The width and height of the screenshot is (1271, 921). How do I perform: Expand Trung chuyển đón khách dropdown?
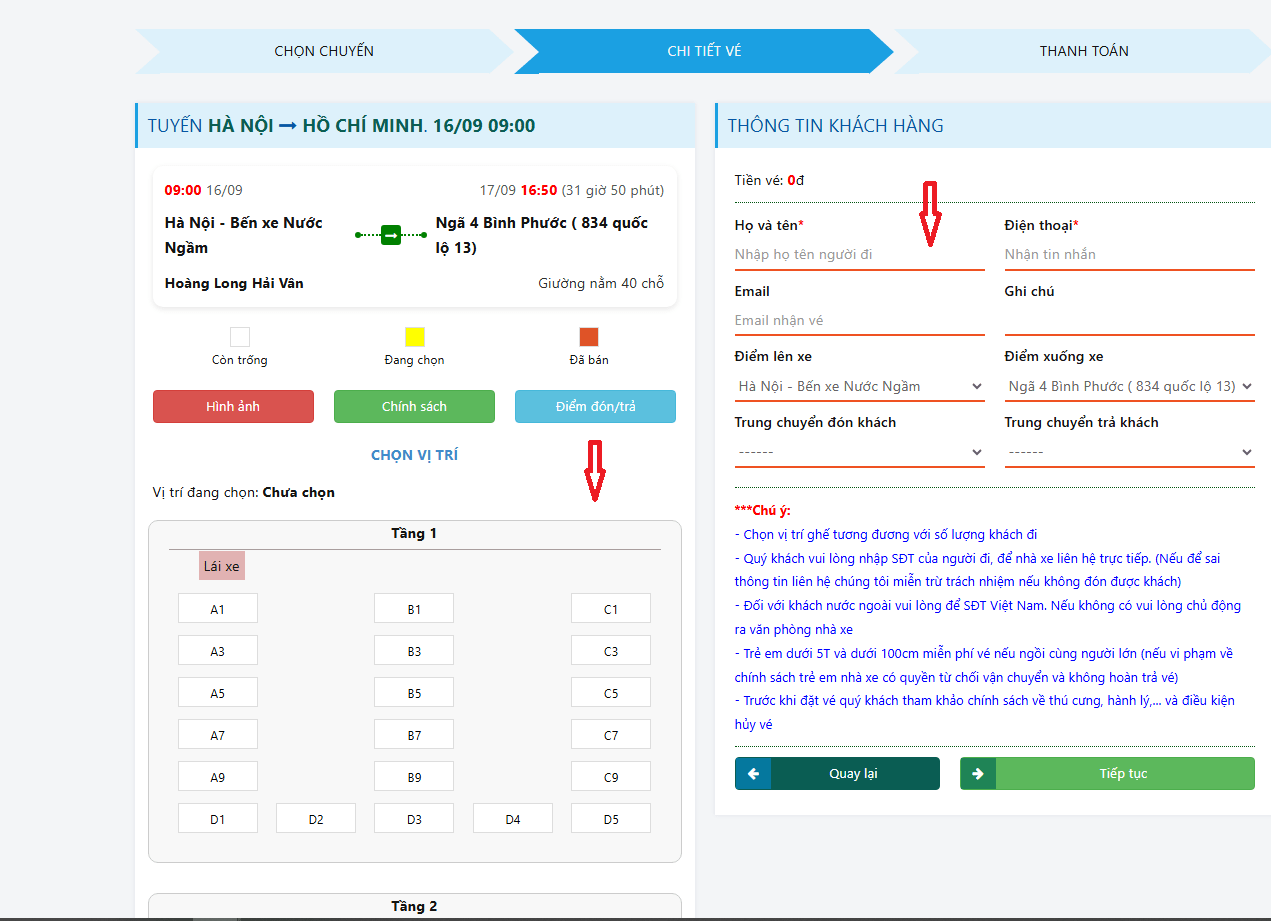(859, 452)
